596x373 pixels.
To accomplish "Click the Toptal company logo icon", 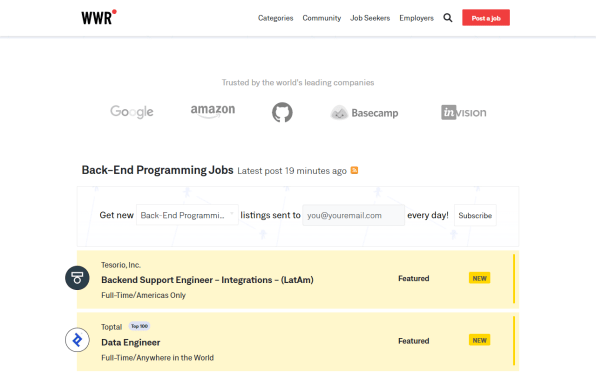I will [77, 340].
